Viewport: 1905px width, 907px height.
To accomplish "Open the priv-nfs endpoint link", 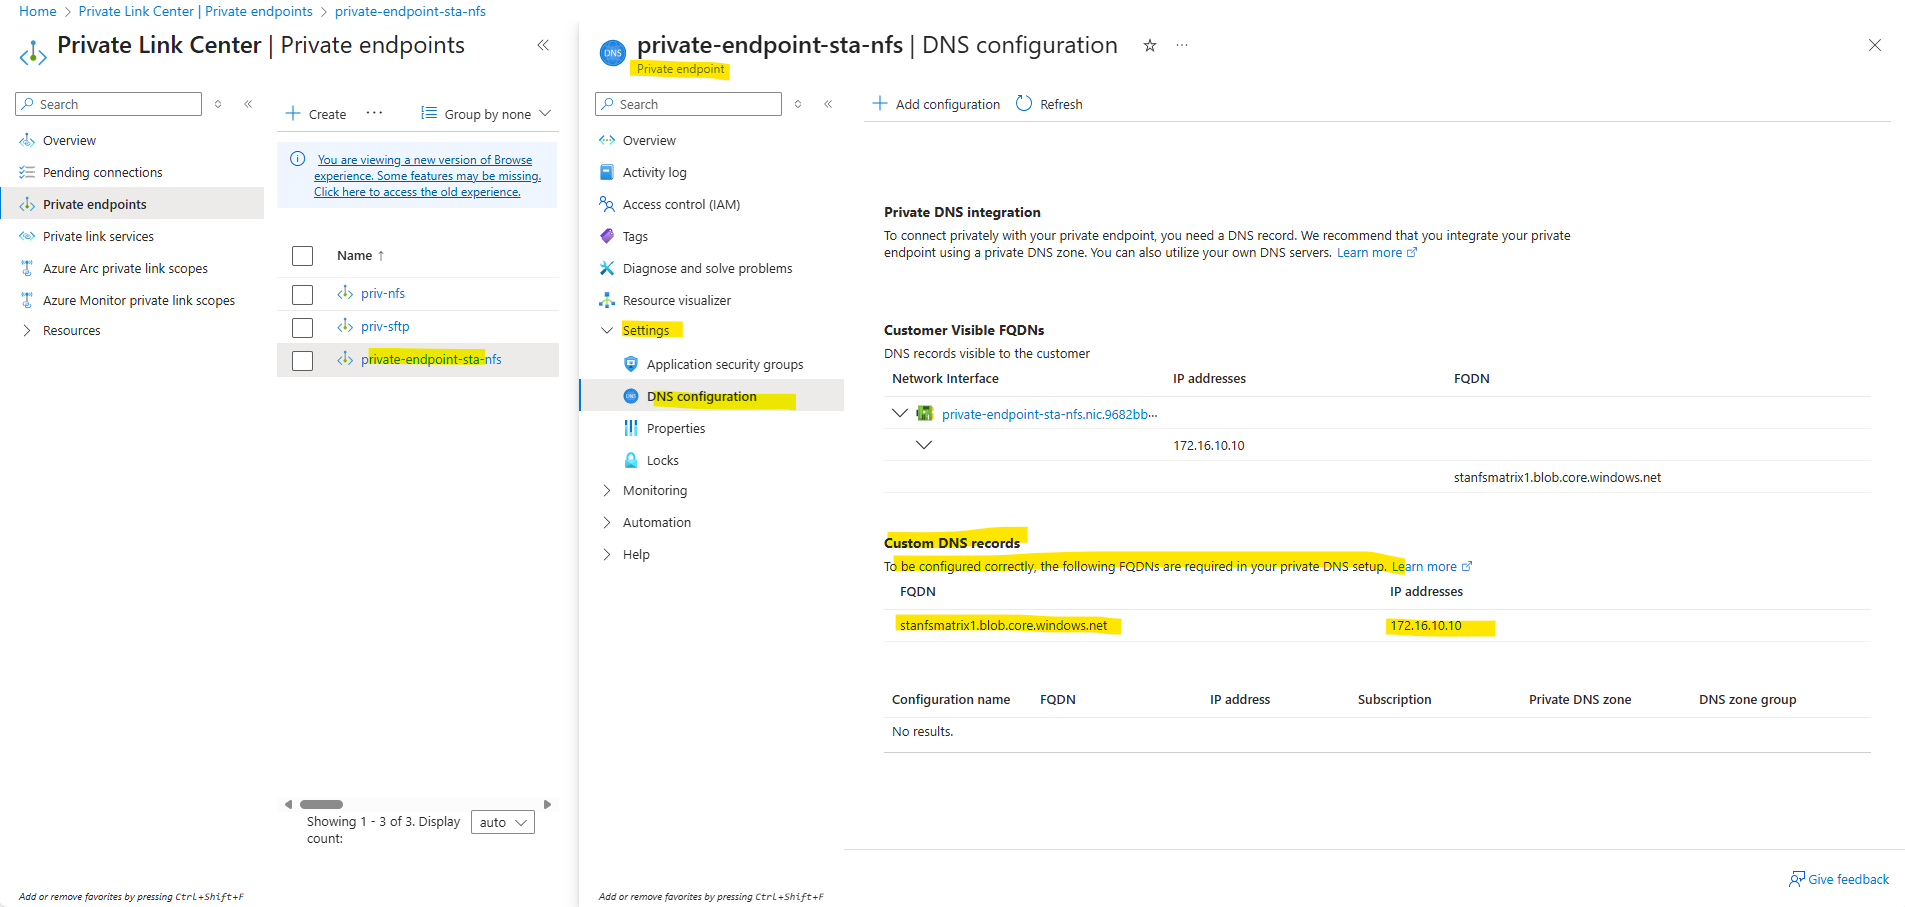I will 383,293.
